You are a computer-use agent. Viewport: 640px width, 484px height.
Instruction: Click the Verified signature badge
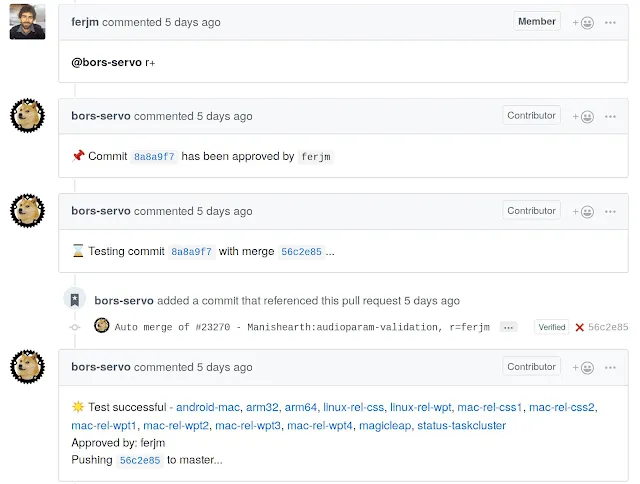pos(551,327)
